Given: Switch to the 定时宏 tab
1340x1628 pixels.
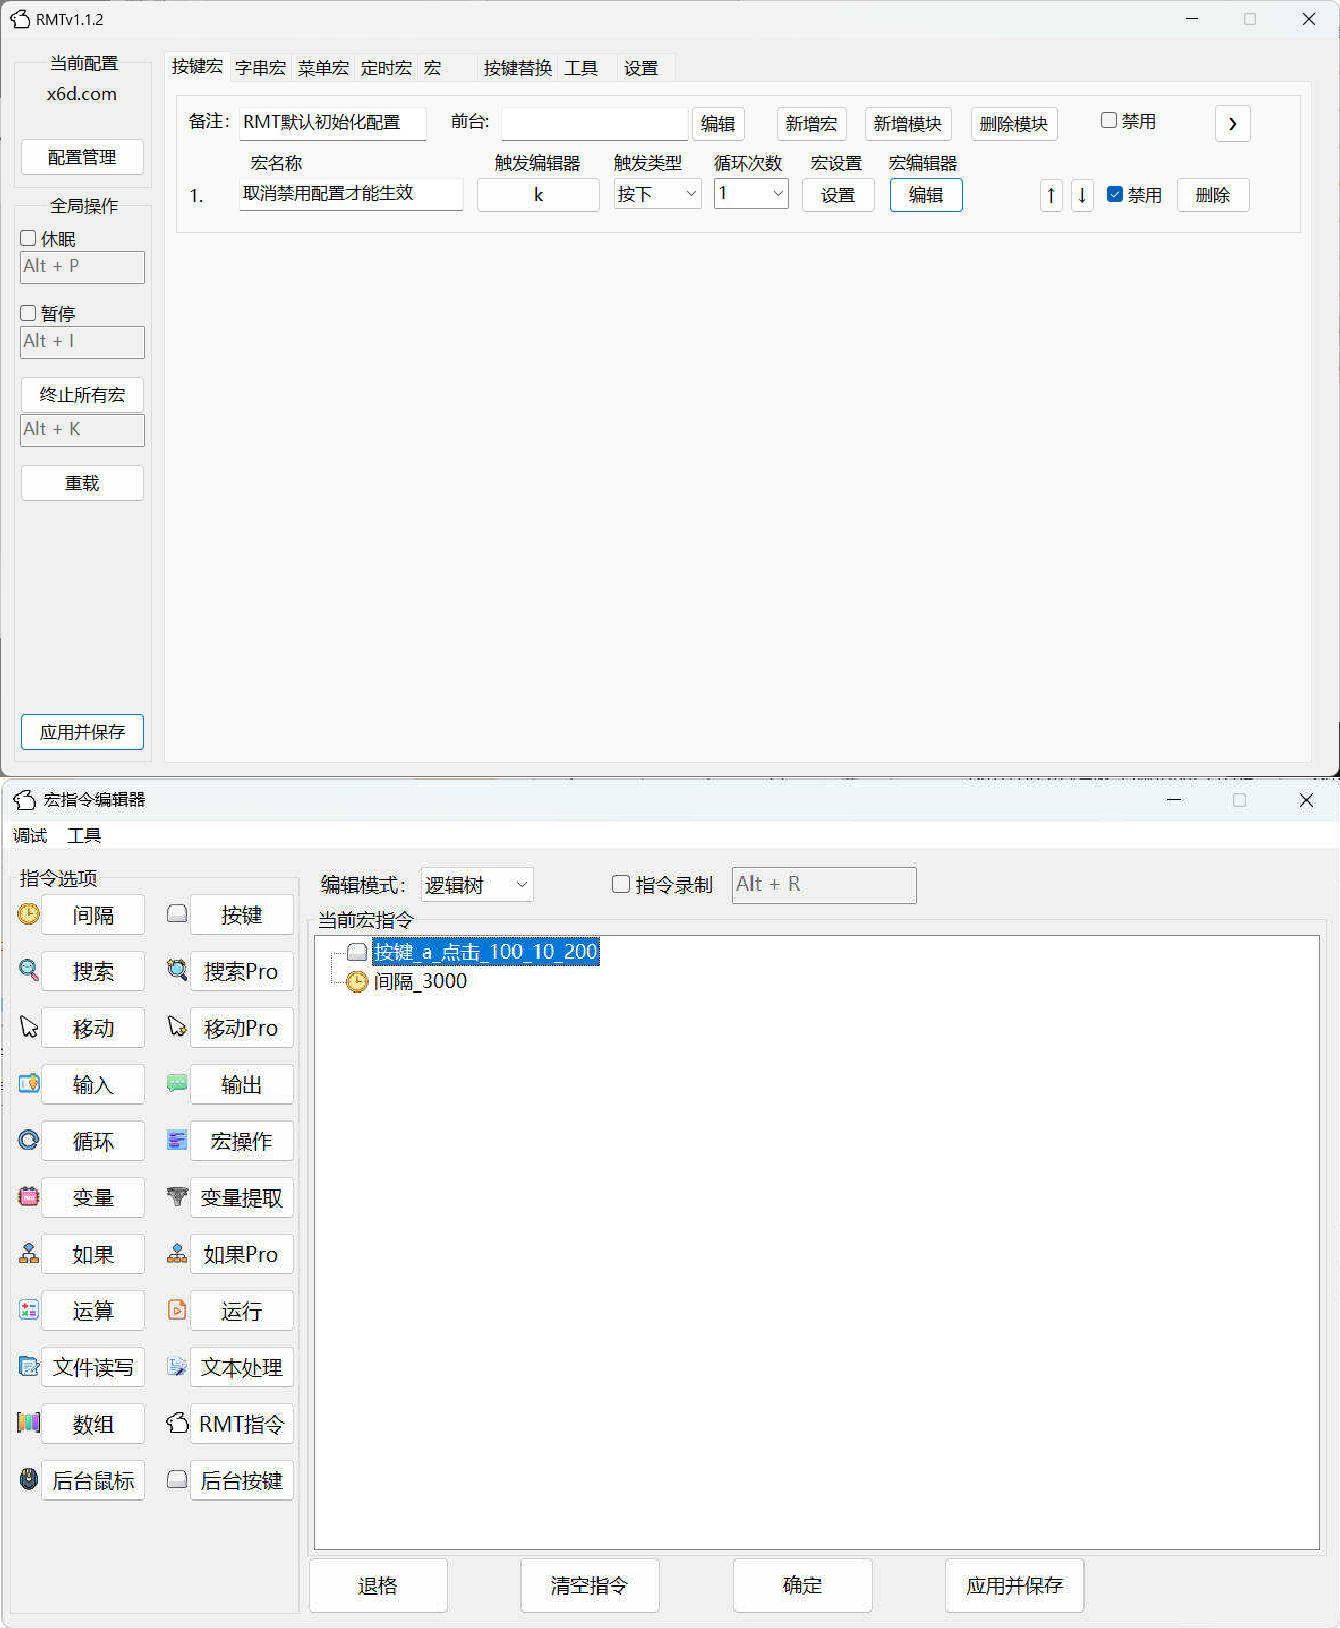Looking at the screenshot, I should click(x=386, y=68).
